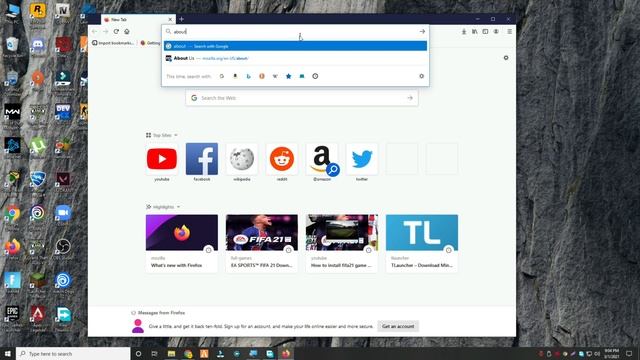This screenshot has height=360, width=640.
Task: Expand the Top Sites section dropdown
Action: (x=176, y=135)
